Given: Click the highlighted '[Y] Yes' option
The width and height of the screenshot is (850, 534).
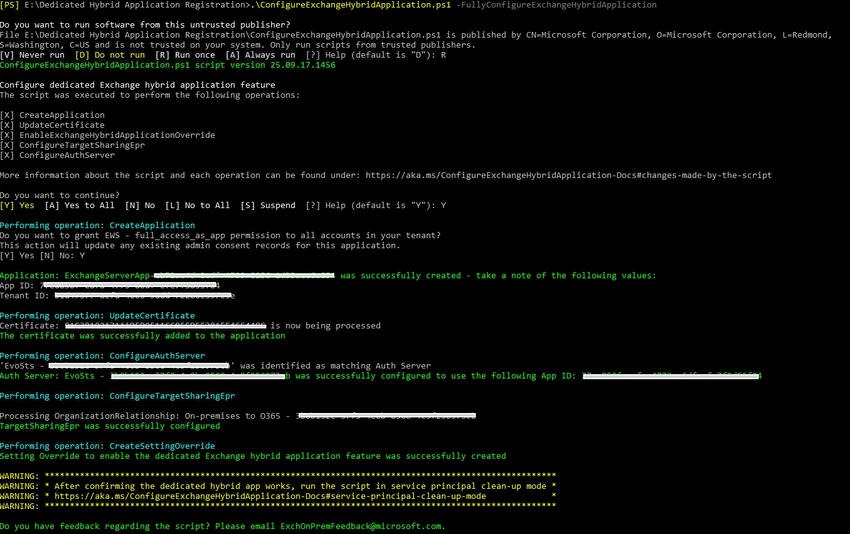Looking at the screenshot, I should 17,205.
